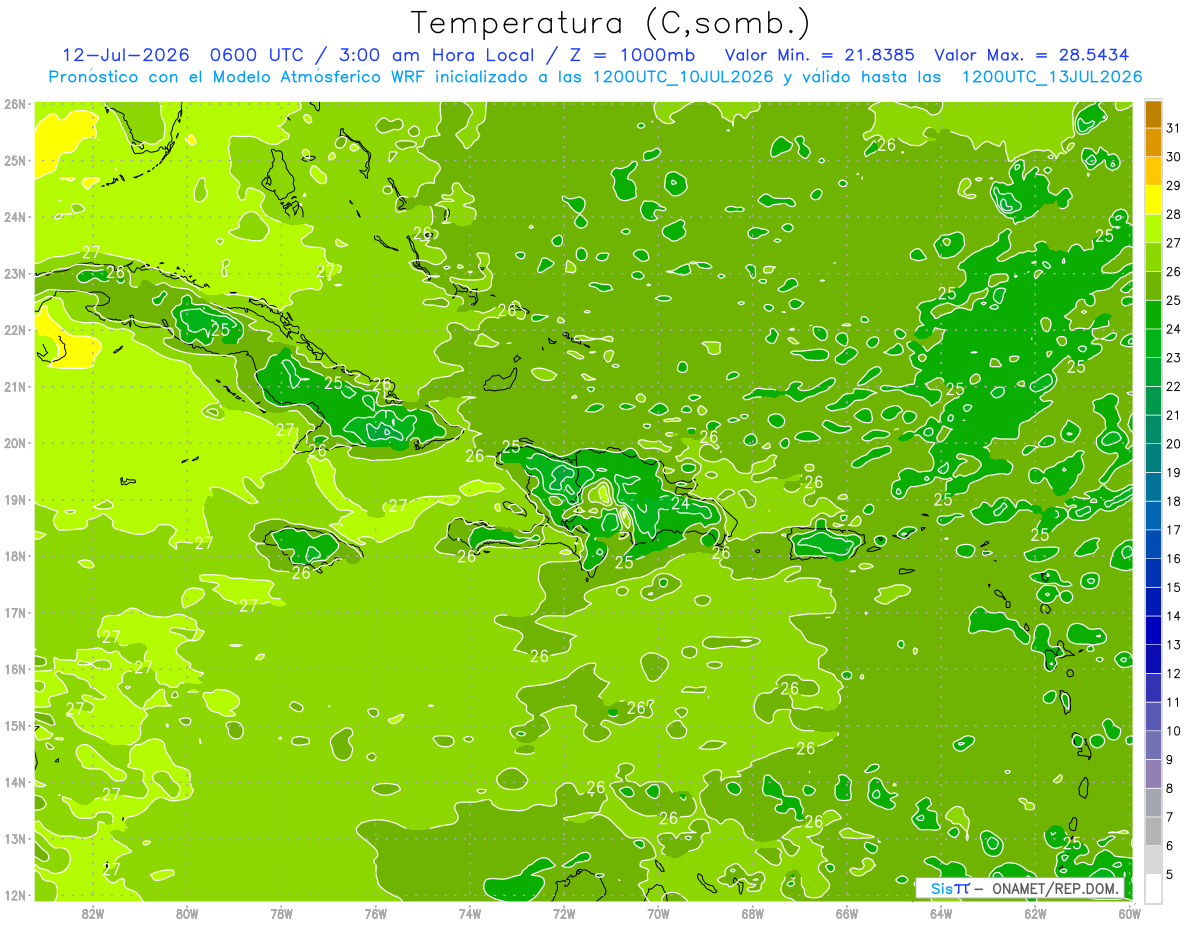This screenshot has width=1200, height=927.
Task: Click the "76W" longitude axis label
Action: (376, 912)
